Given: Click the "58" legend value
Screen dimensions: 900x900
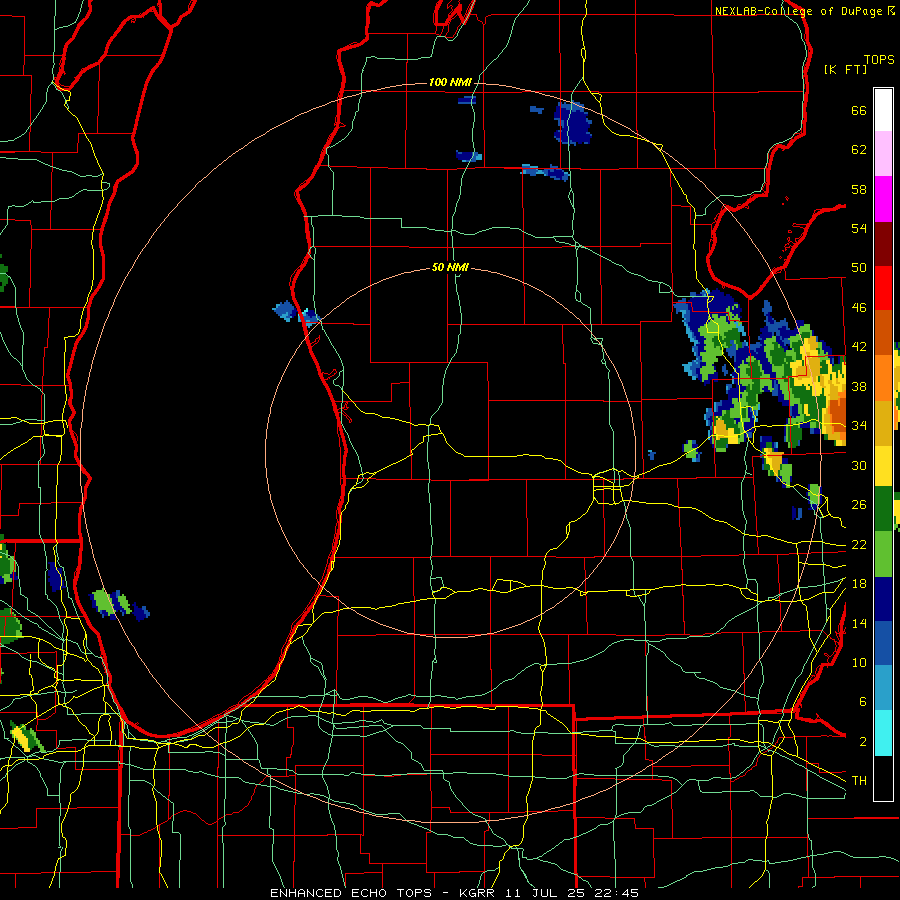Looking at the screenshot, I should (859, 189).
